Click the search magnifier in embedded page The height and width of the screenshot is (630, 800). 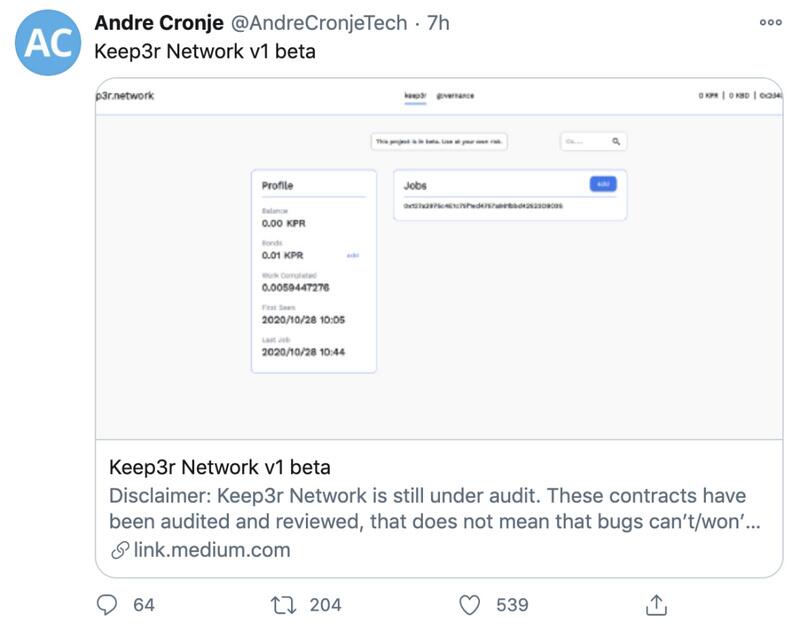pyautogui.click(x=617, y=142)
